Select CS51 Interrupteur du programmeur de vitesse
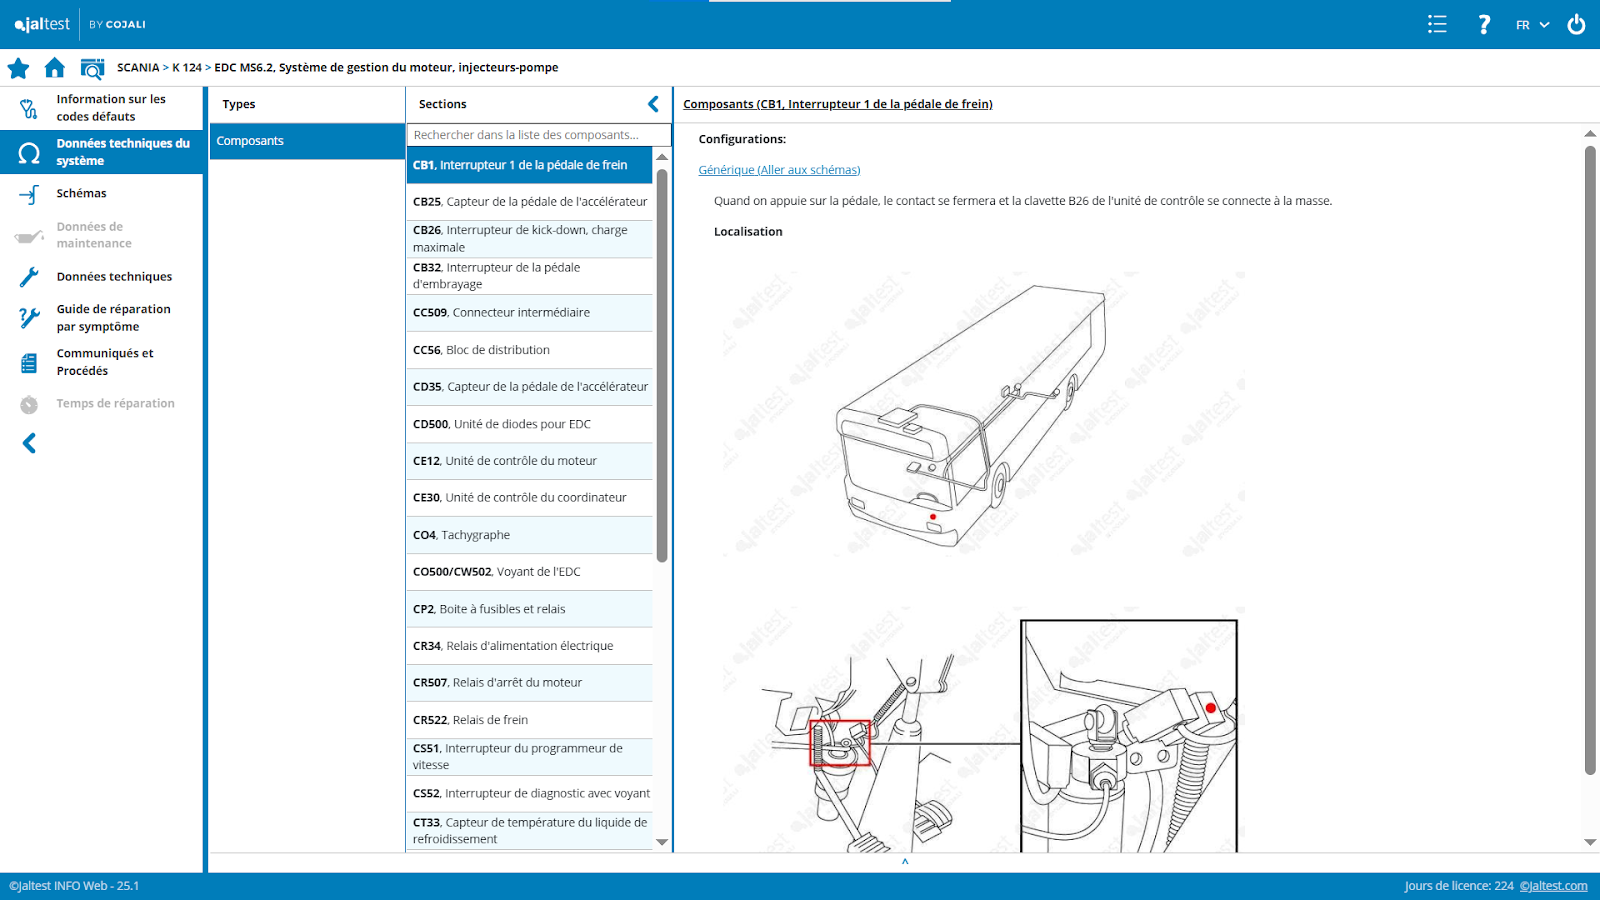Screen dimensions: 1600x900 [x=530, y=757]
